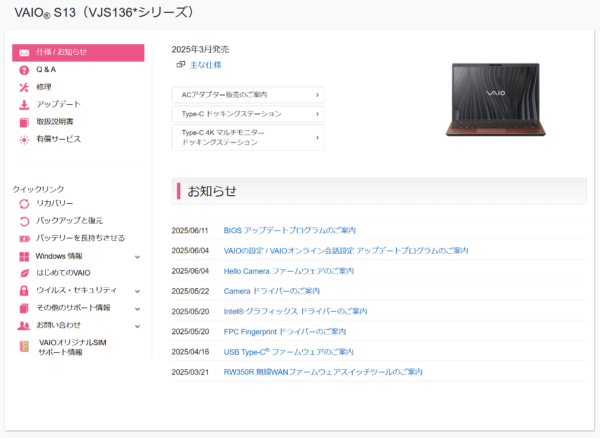Open VAIOオリジナルSIM サポート情報 link
The height and width of the screenshot is (438, 600).
72,347
